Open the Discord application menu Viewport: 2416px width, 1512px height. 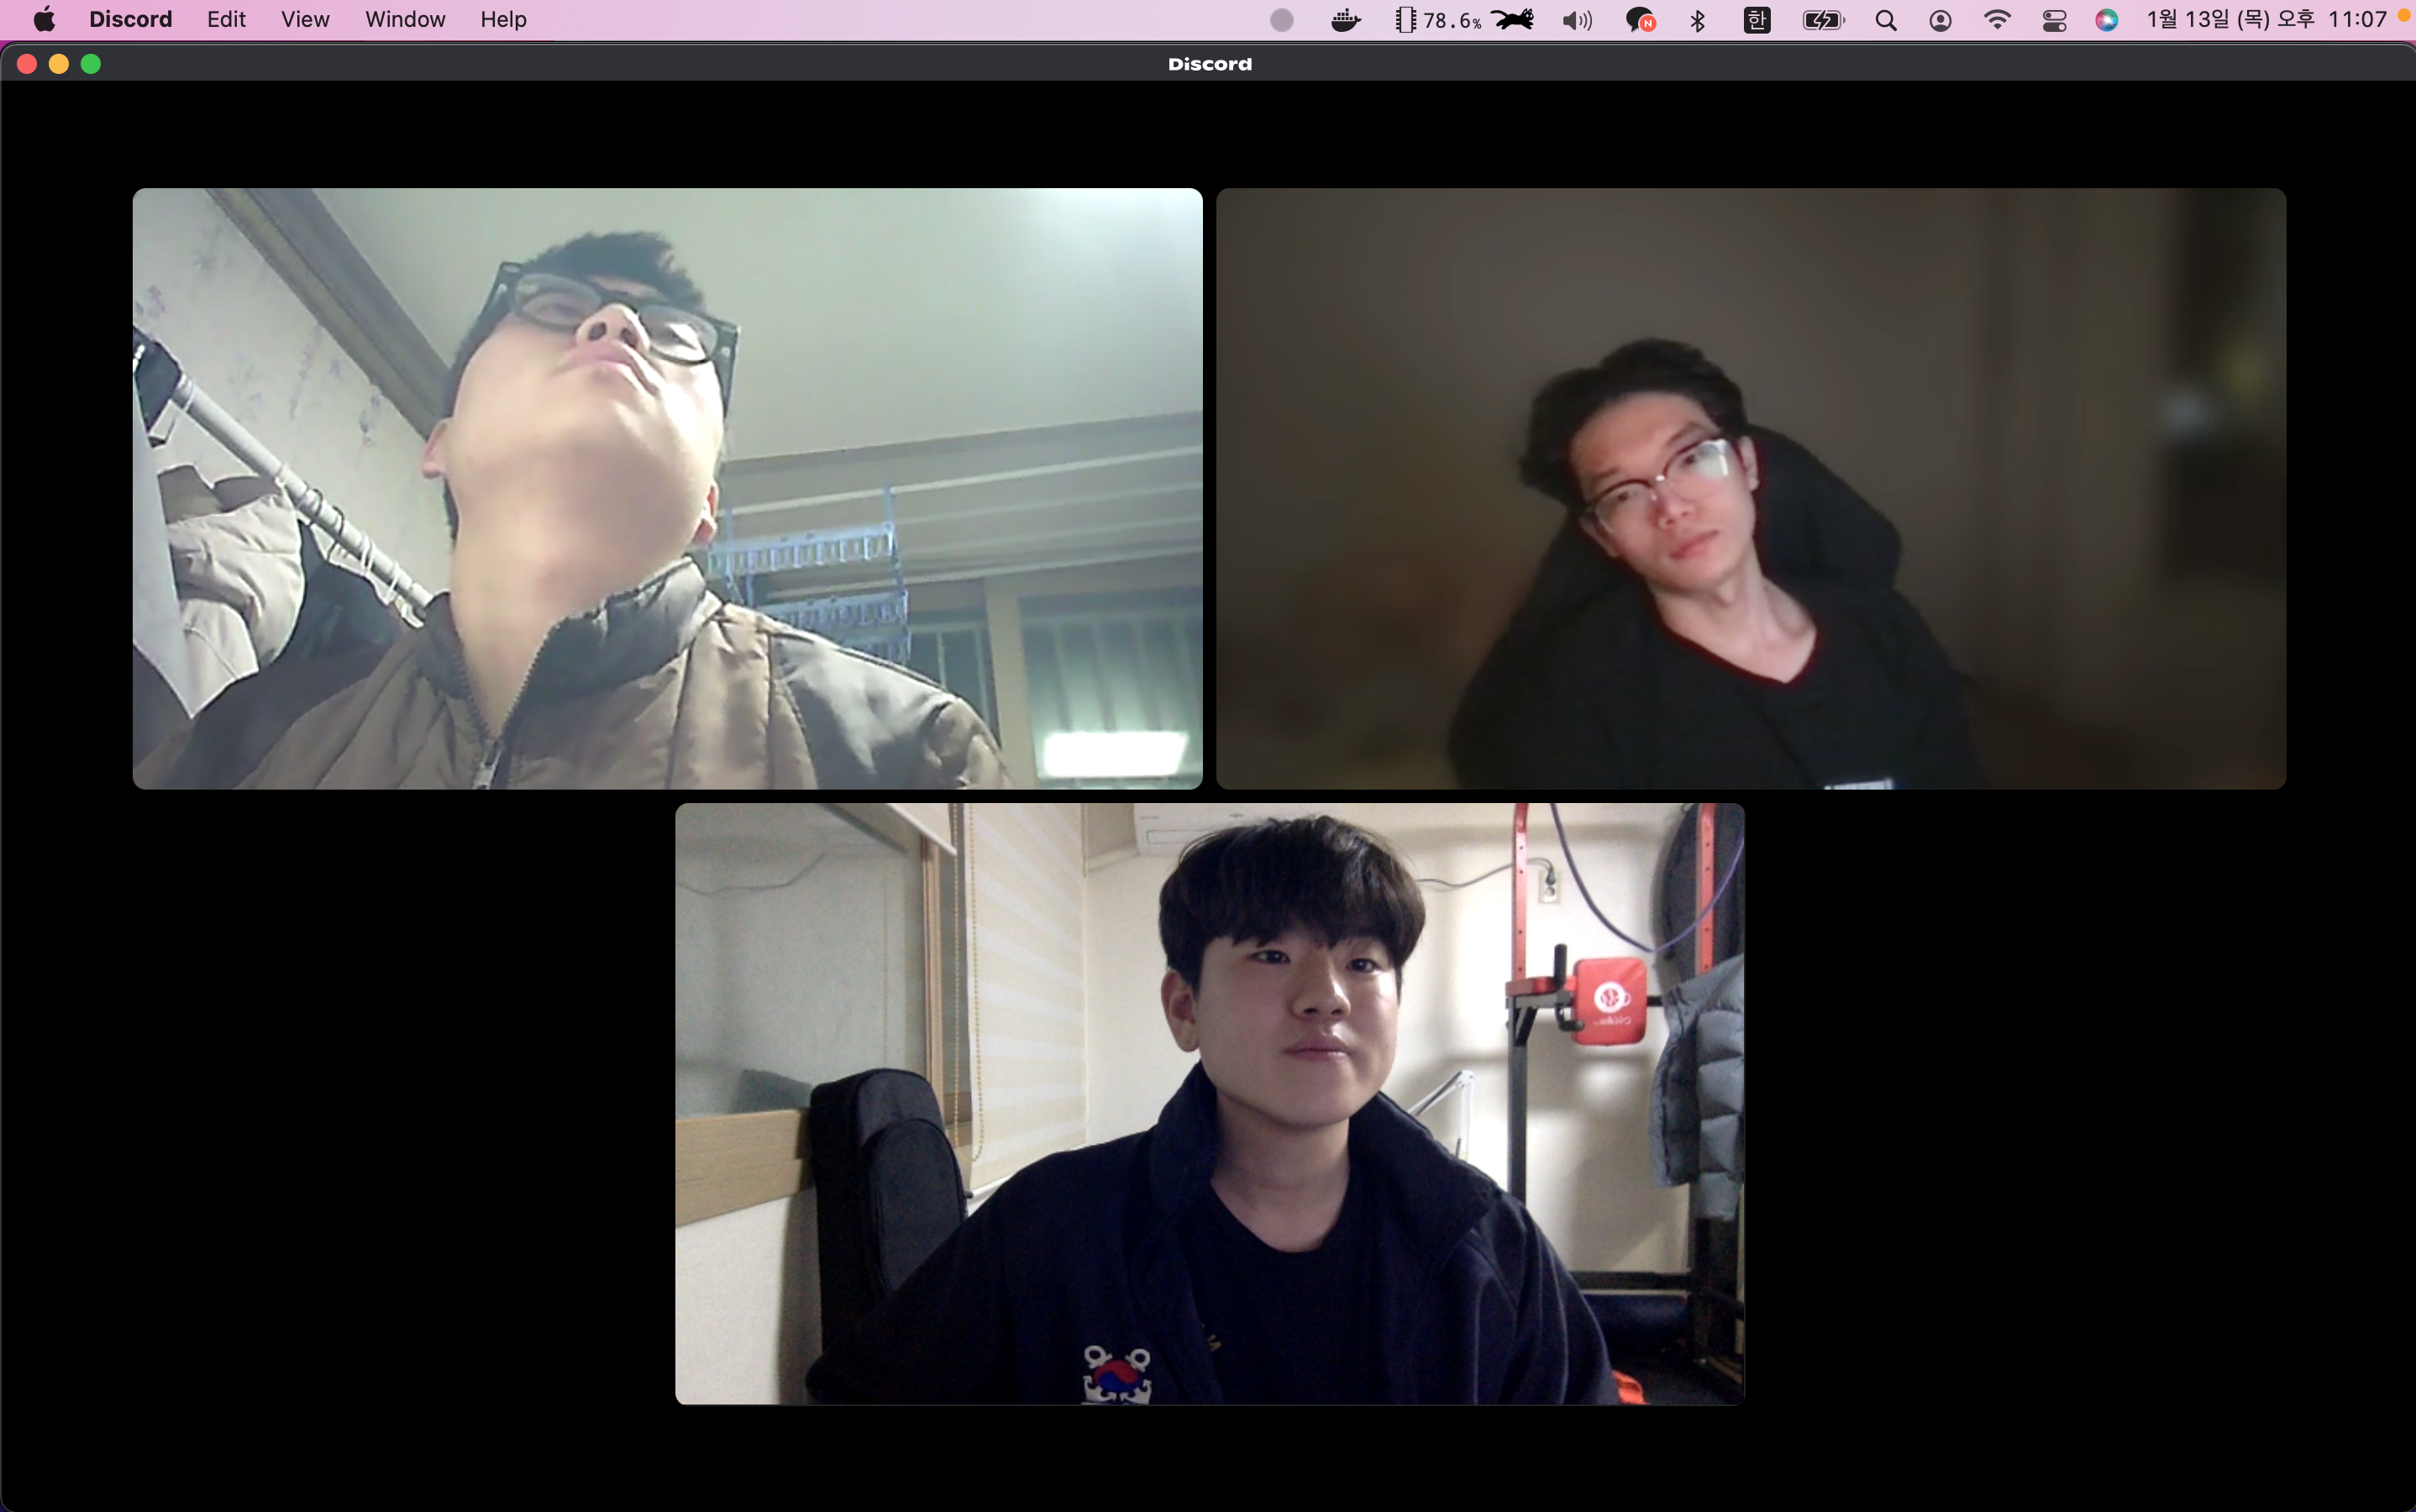coord(130,20)
